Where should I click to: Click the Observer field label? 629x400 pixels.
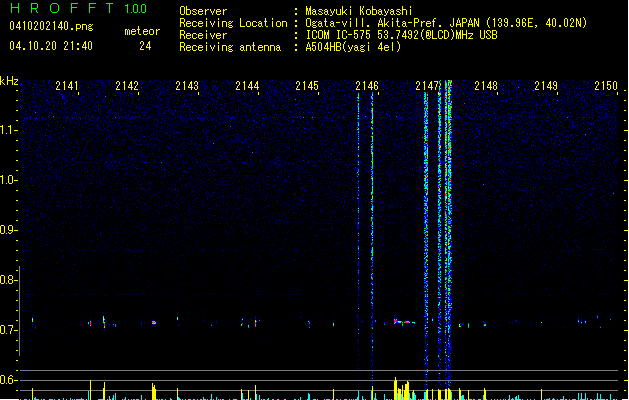point(203,11)
